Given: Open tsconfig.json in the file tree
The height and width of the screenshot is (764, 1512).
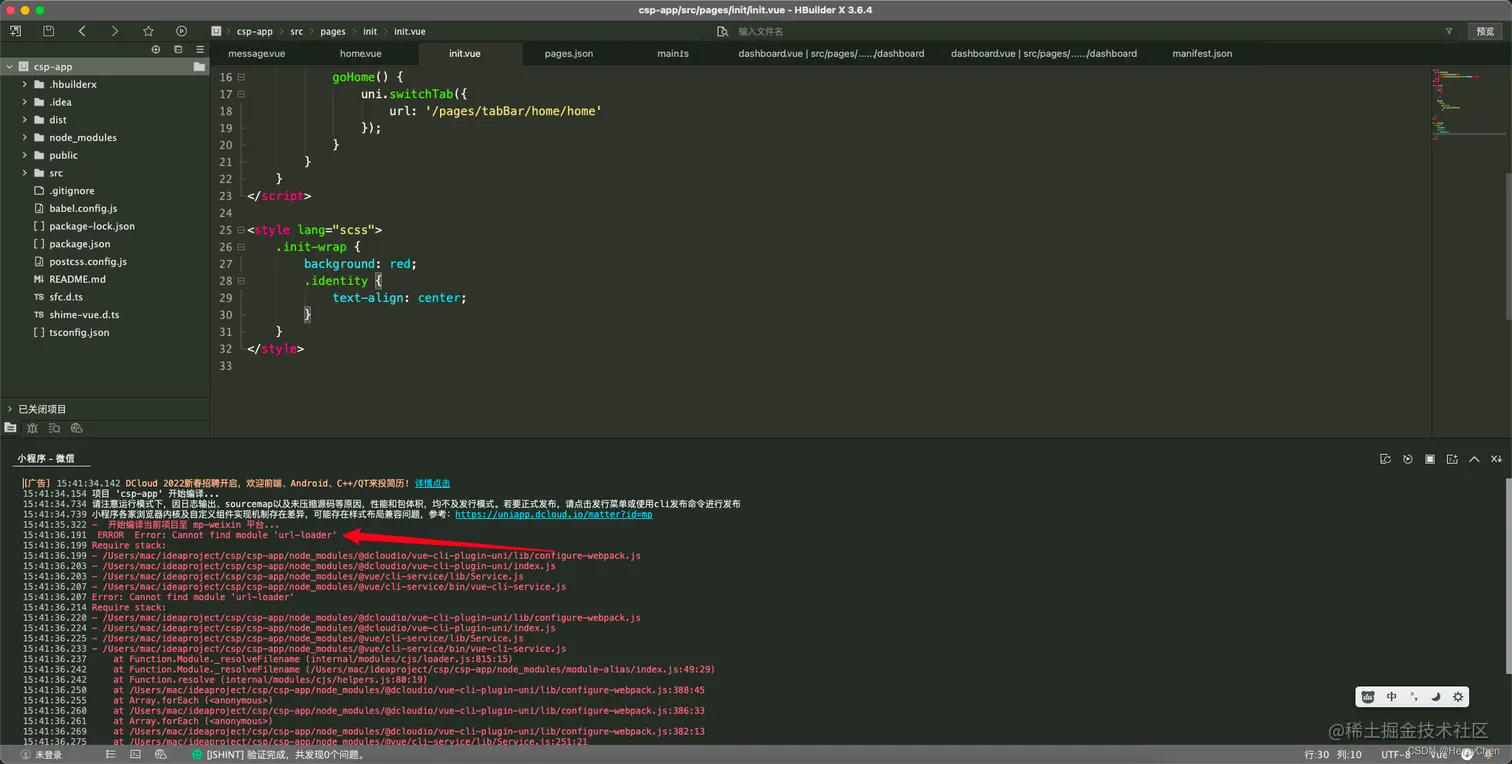Looking at the screenshot, I should pos(79,332).
